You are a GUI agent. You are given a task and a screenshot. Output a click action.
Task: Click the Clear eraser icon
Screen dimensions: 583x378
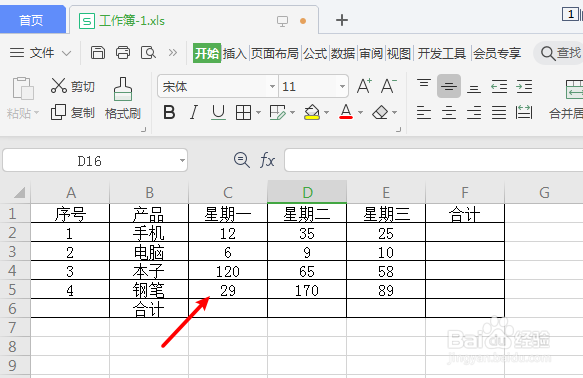[x=380, y=112]
